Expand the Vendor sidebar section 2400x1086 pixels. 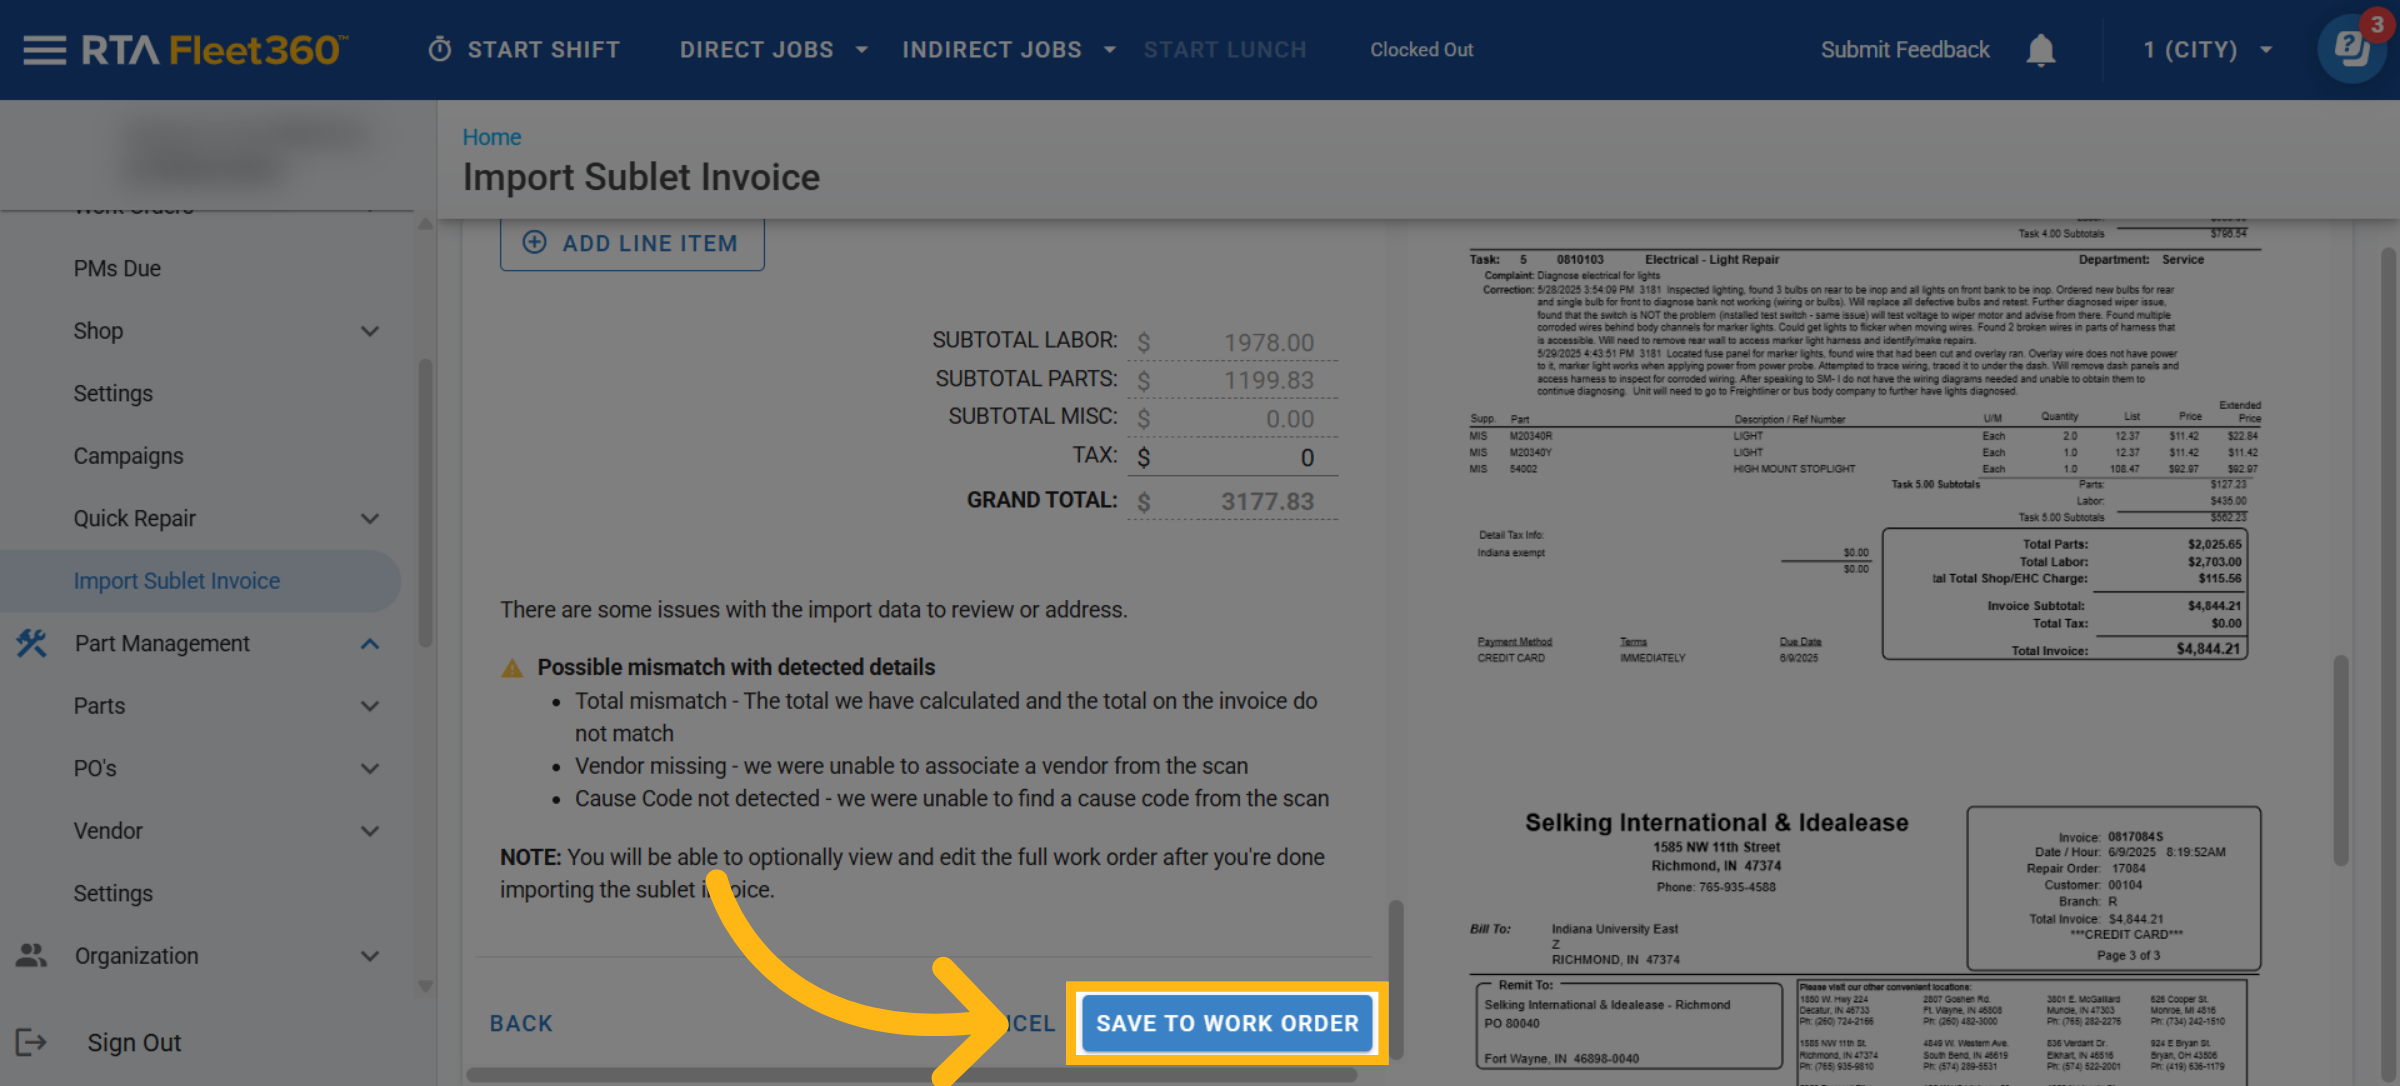[369, 831]
